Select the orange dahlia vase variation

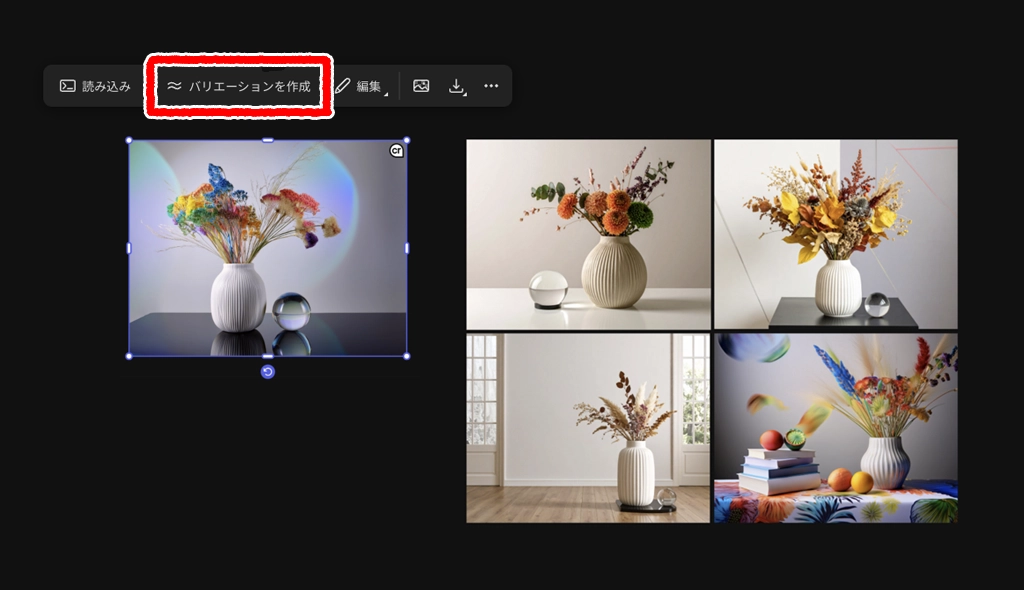click(588, 234)
